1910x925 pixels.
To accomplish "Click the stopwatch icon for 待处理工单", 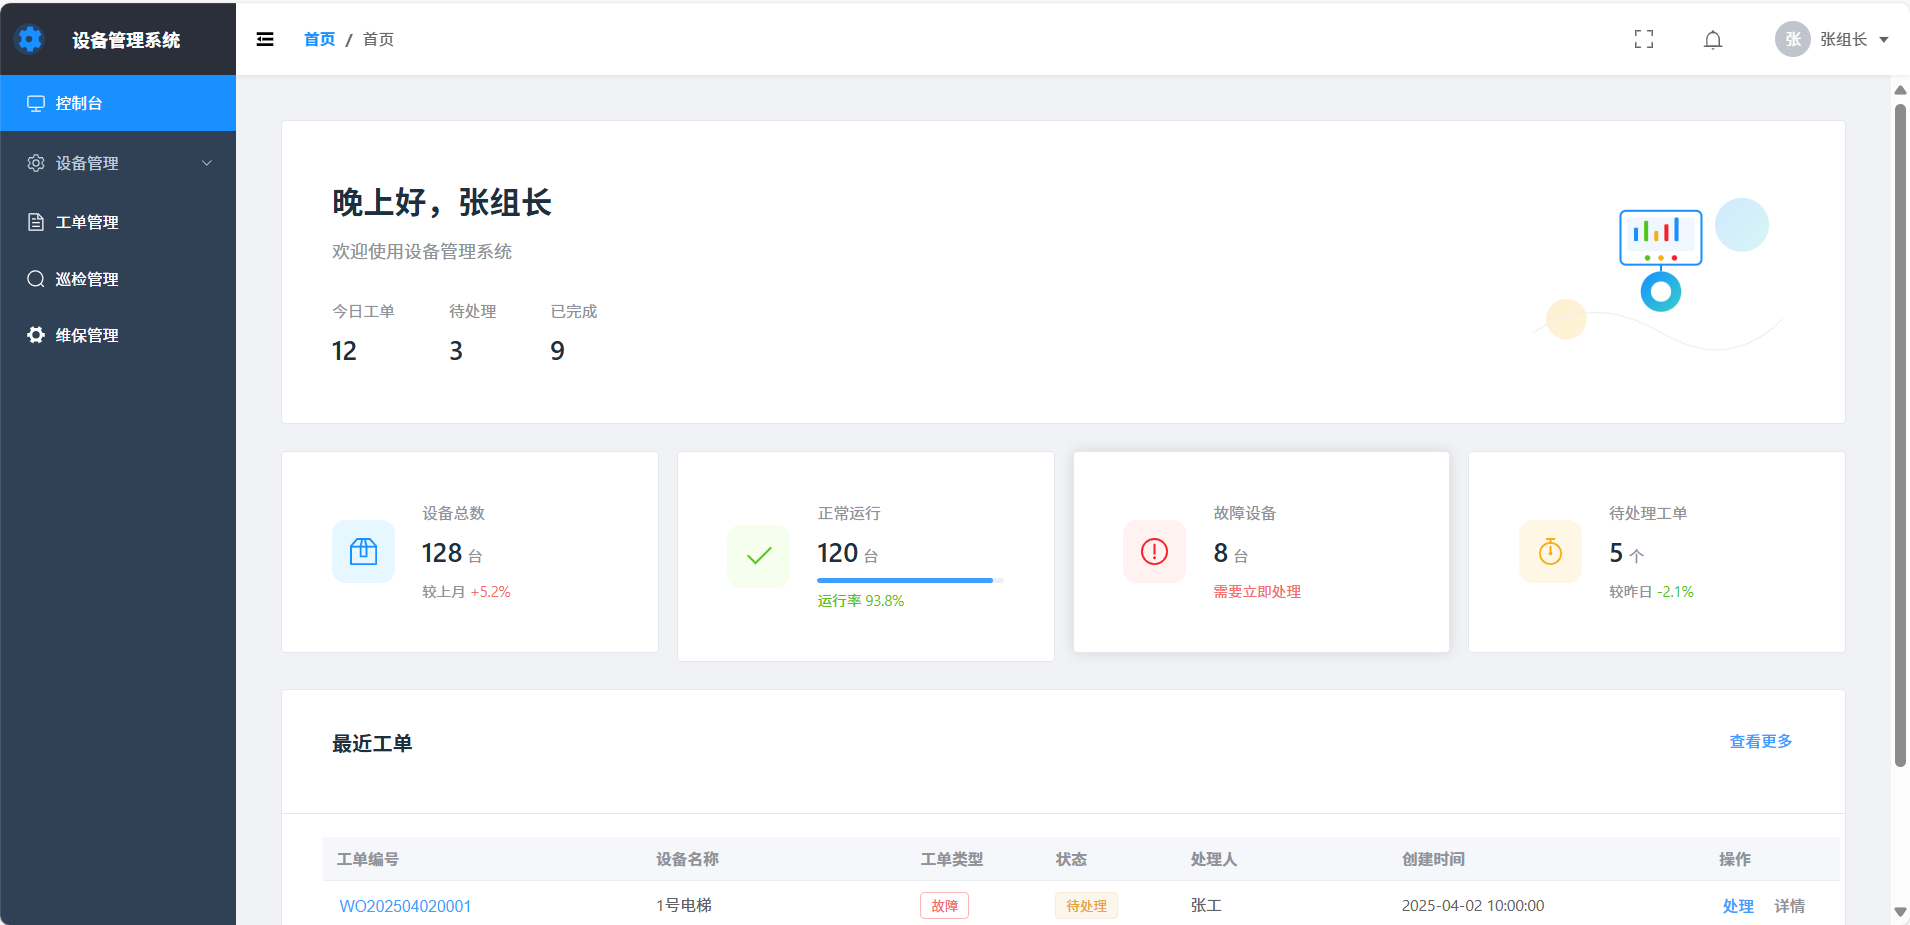I will click(1550, 551).
